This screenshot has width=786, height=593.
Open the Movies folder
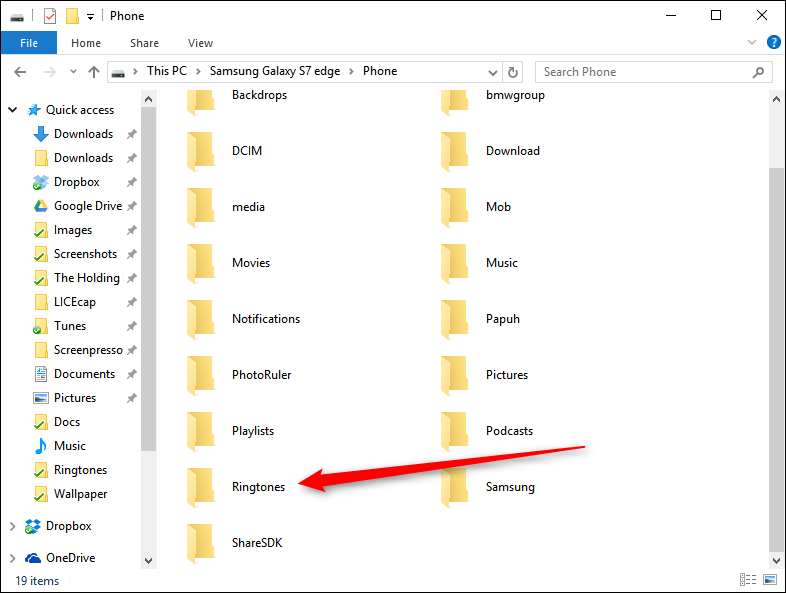pyautogui.click(x=229, y=263)
